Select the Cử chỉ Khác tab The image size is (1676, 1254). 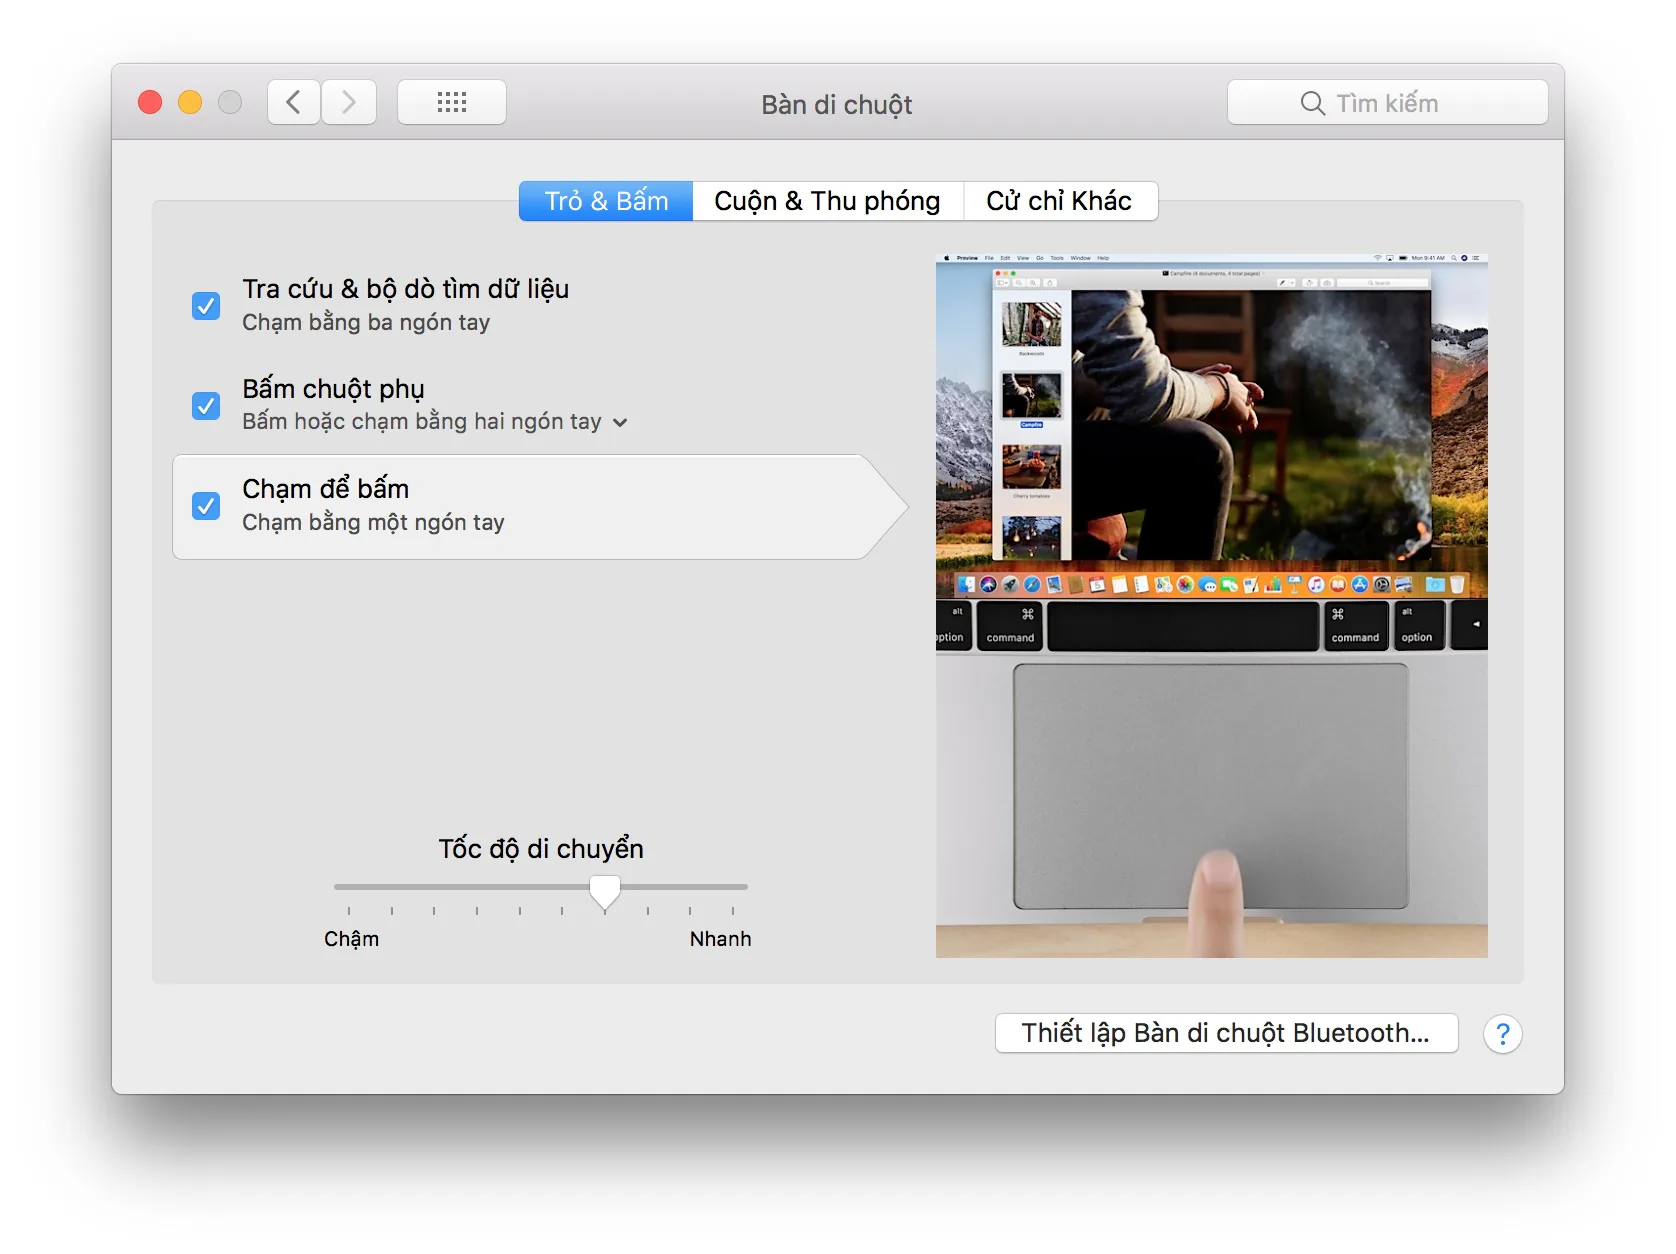click(x=1060, y=201)
